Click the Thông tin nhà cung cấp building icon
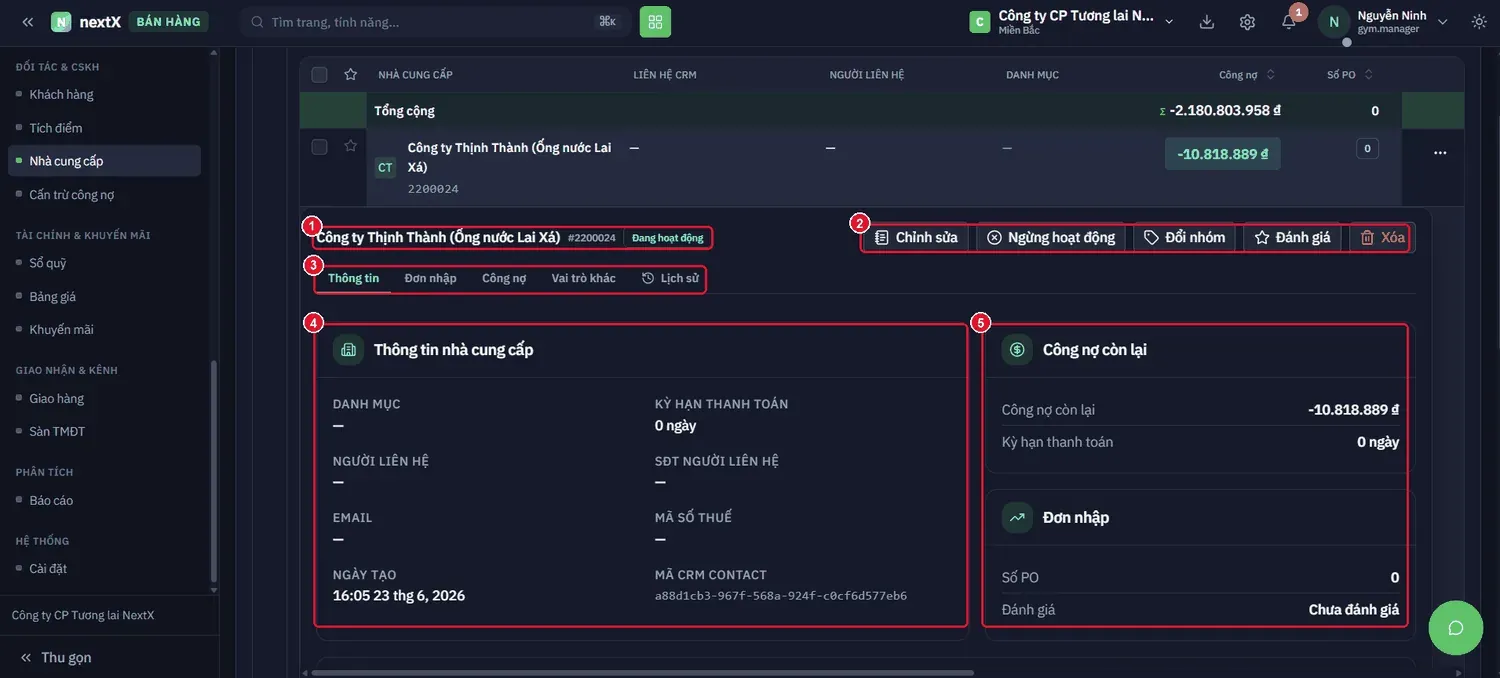This screenshot has width=1500, height=678. (348, 350)
